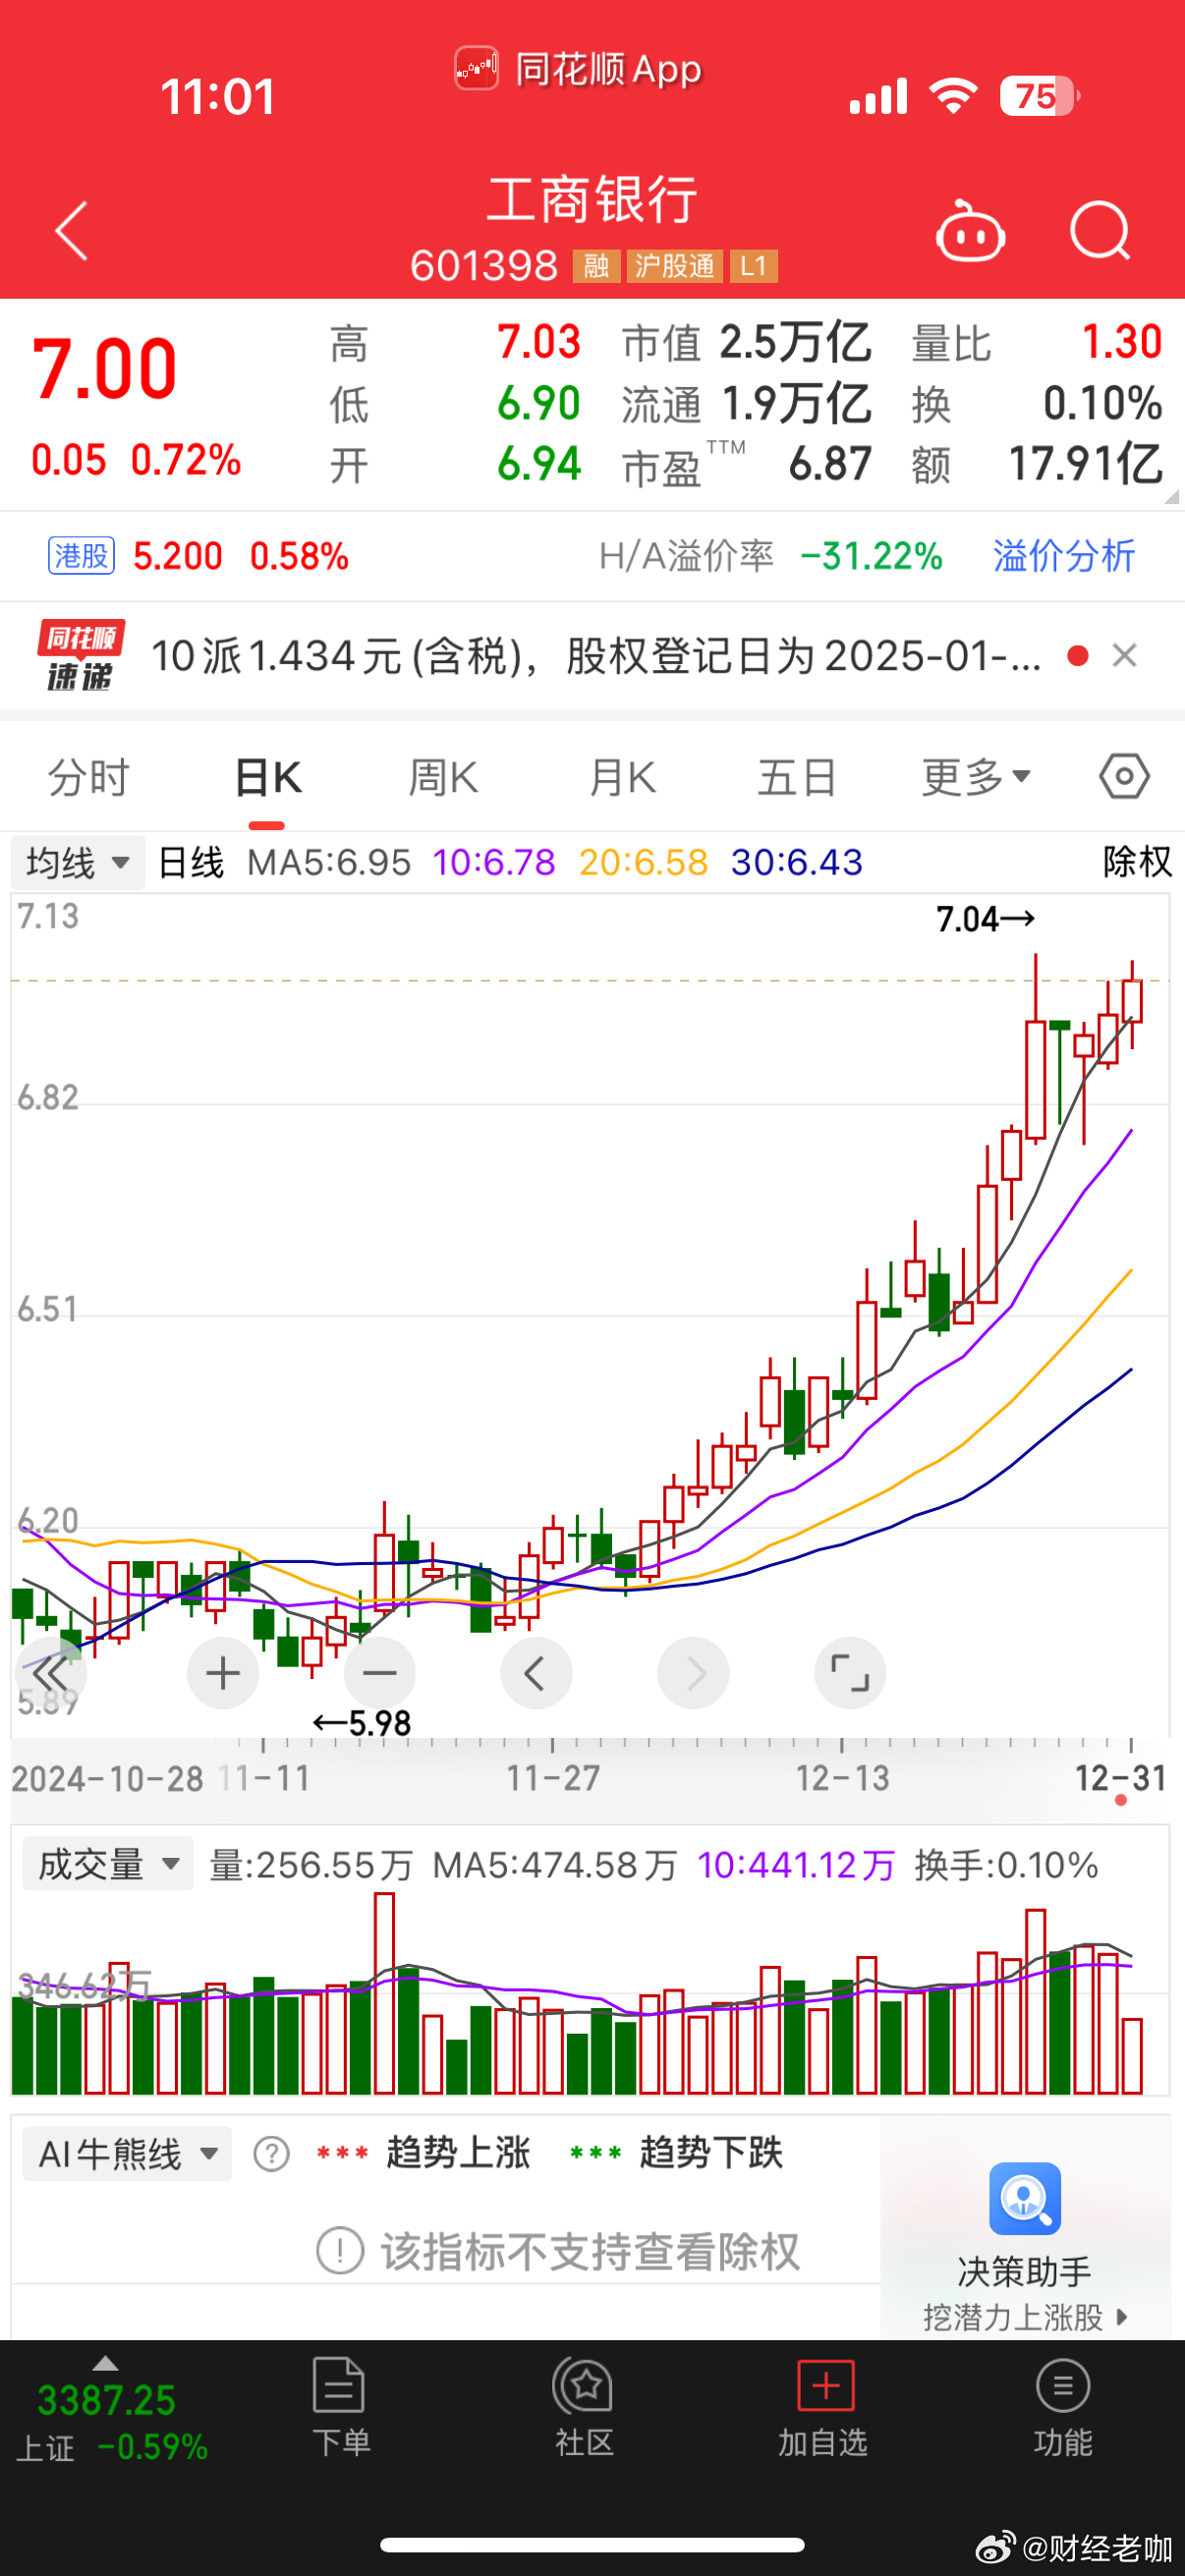Open the 更多 period dropdown

(976, 777)
